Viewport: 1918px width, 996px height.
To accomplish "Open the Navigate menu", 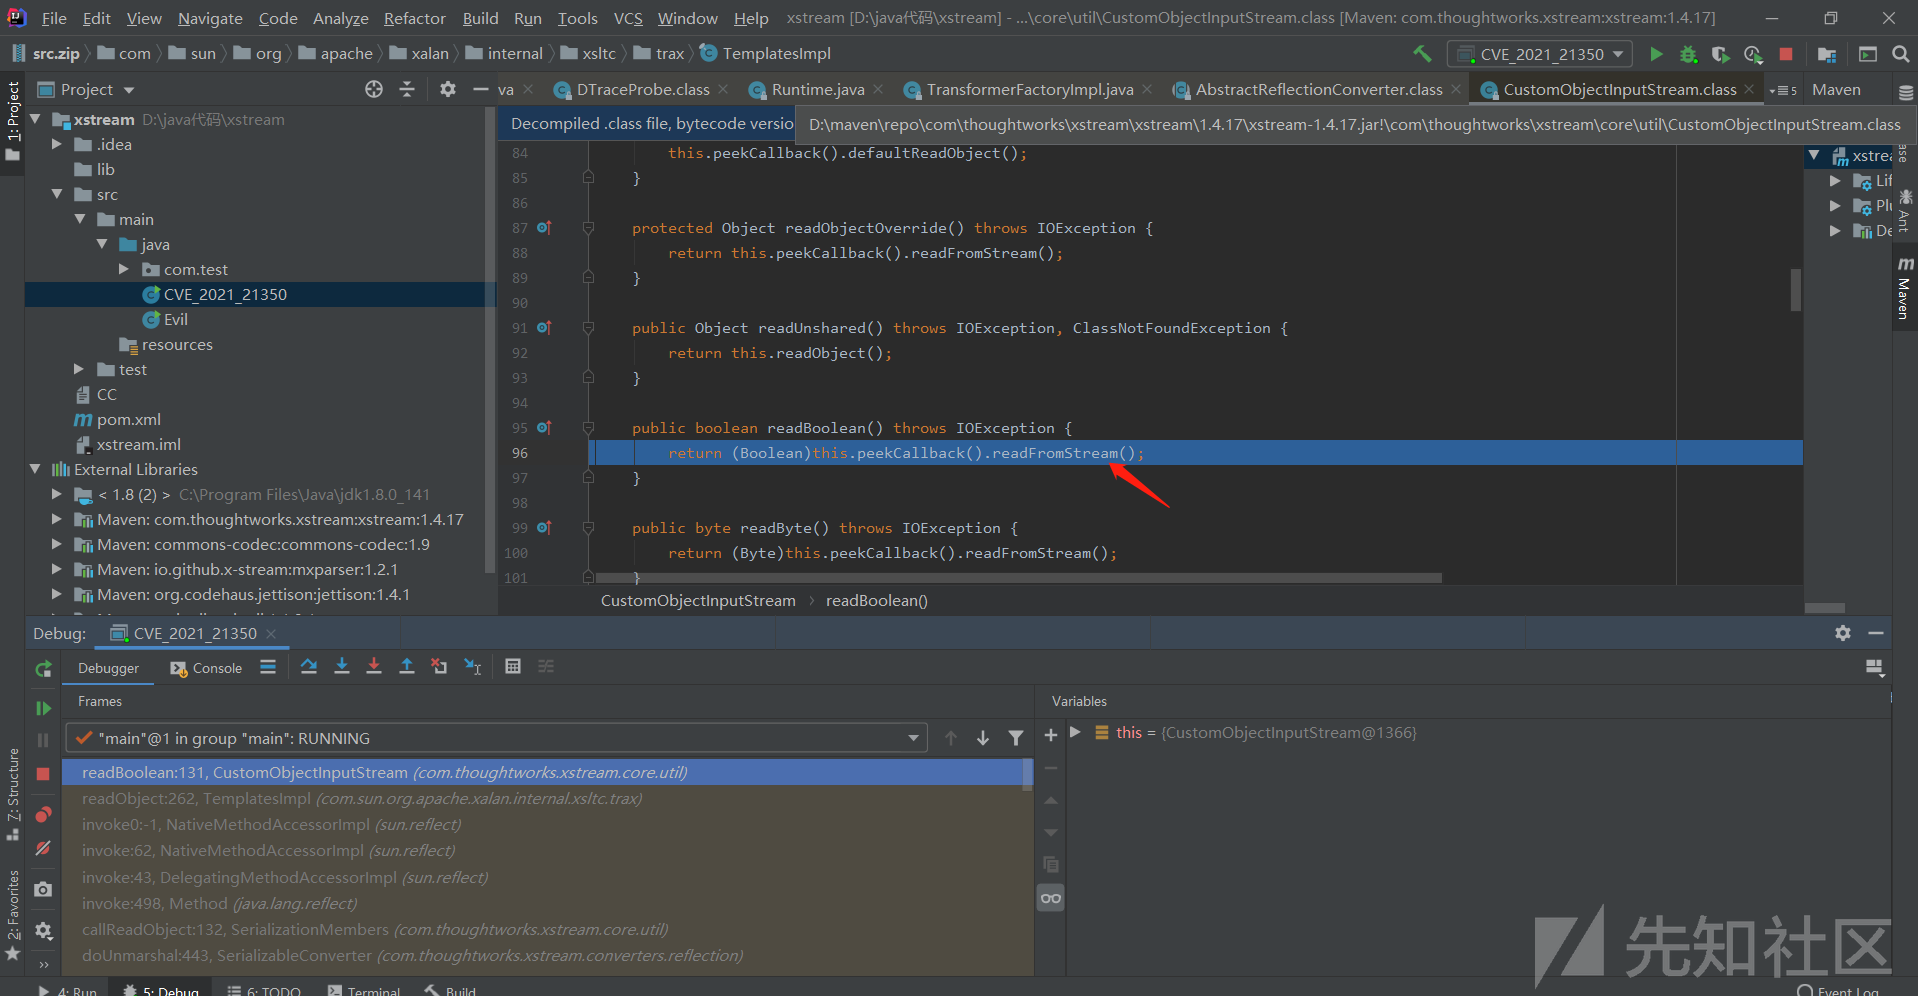I will pyautogui.click(x=210, y=18).
